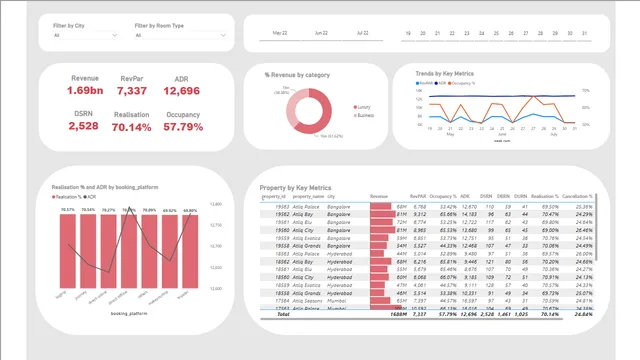Click the bar labeled 70.54%
Image resolution: width=640 pixels, height=360 pixels.
point(88,251)
